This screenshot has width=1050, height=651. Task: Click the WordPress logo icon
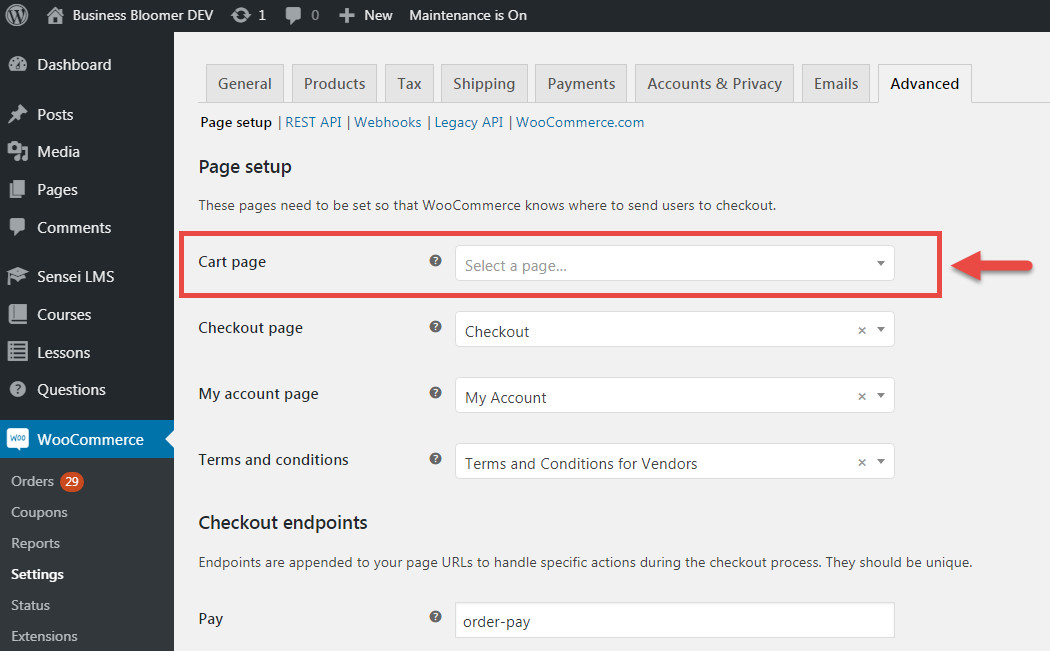pyautogui.click(x=17, y=15)
